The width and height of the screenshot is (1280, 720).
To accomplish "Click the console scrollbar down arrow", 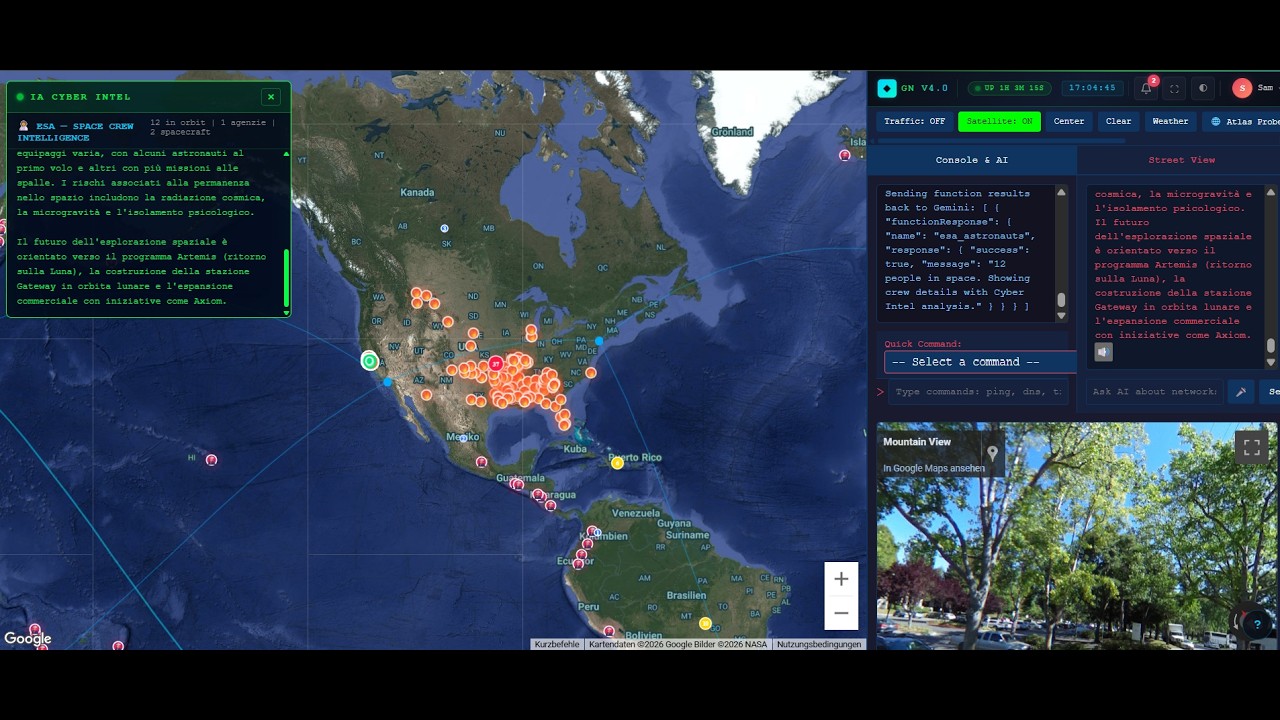I will pos(1061,315).
